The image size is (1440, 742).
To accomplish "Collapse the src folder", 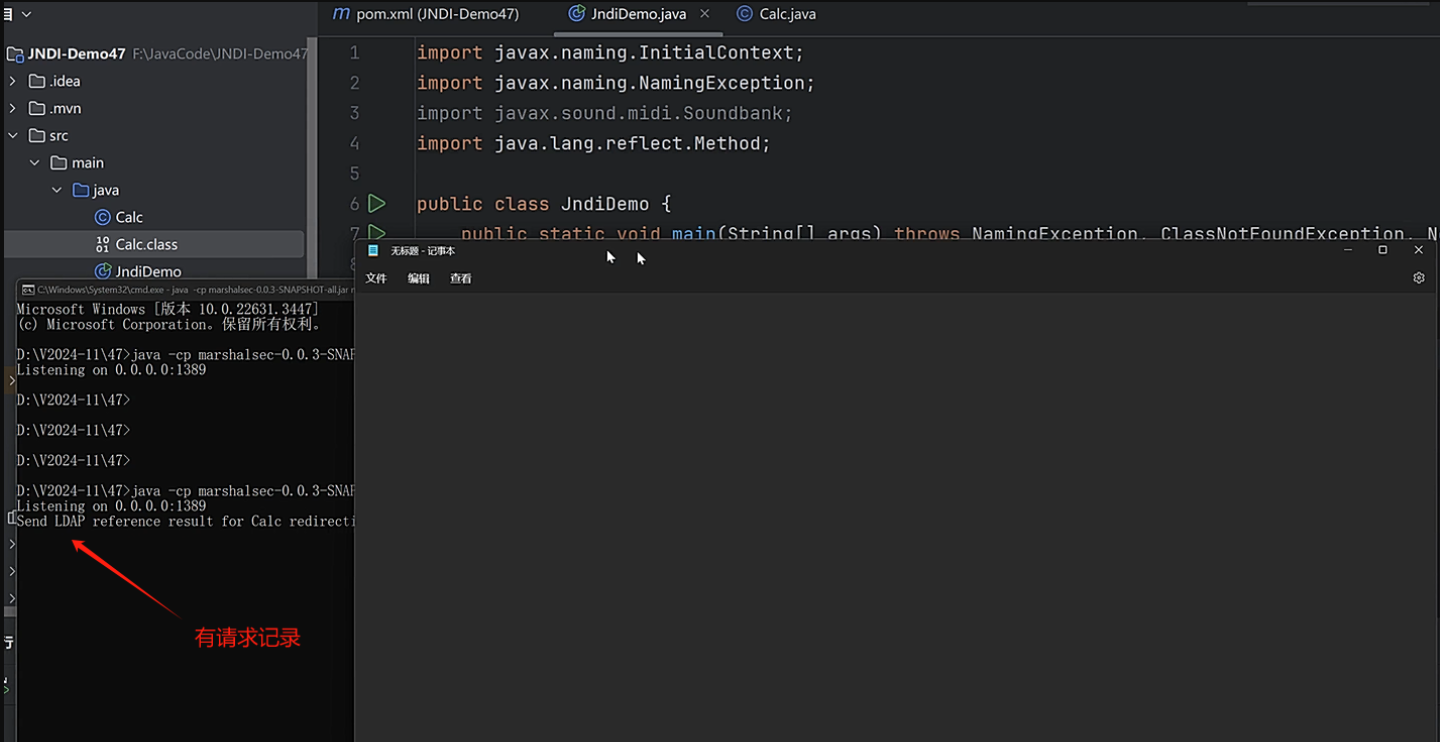I will point(13,135).
